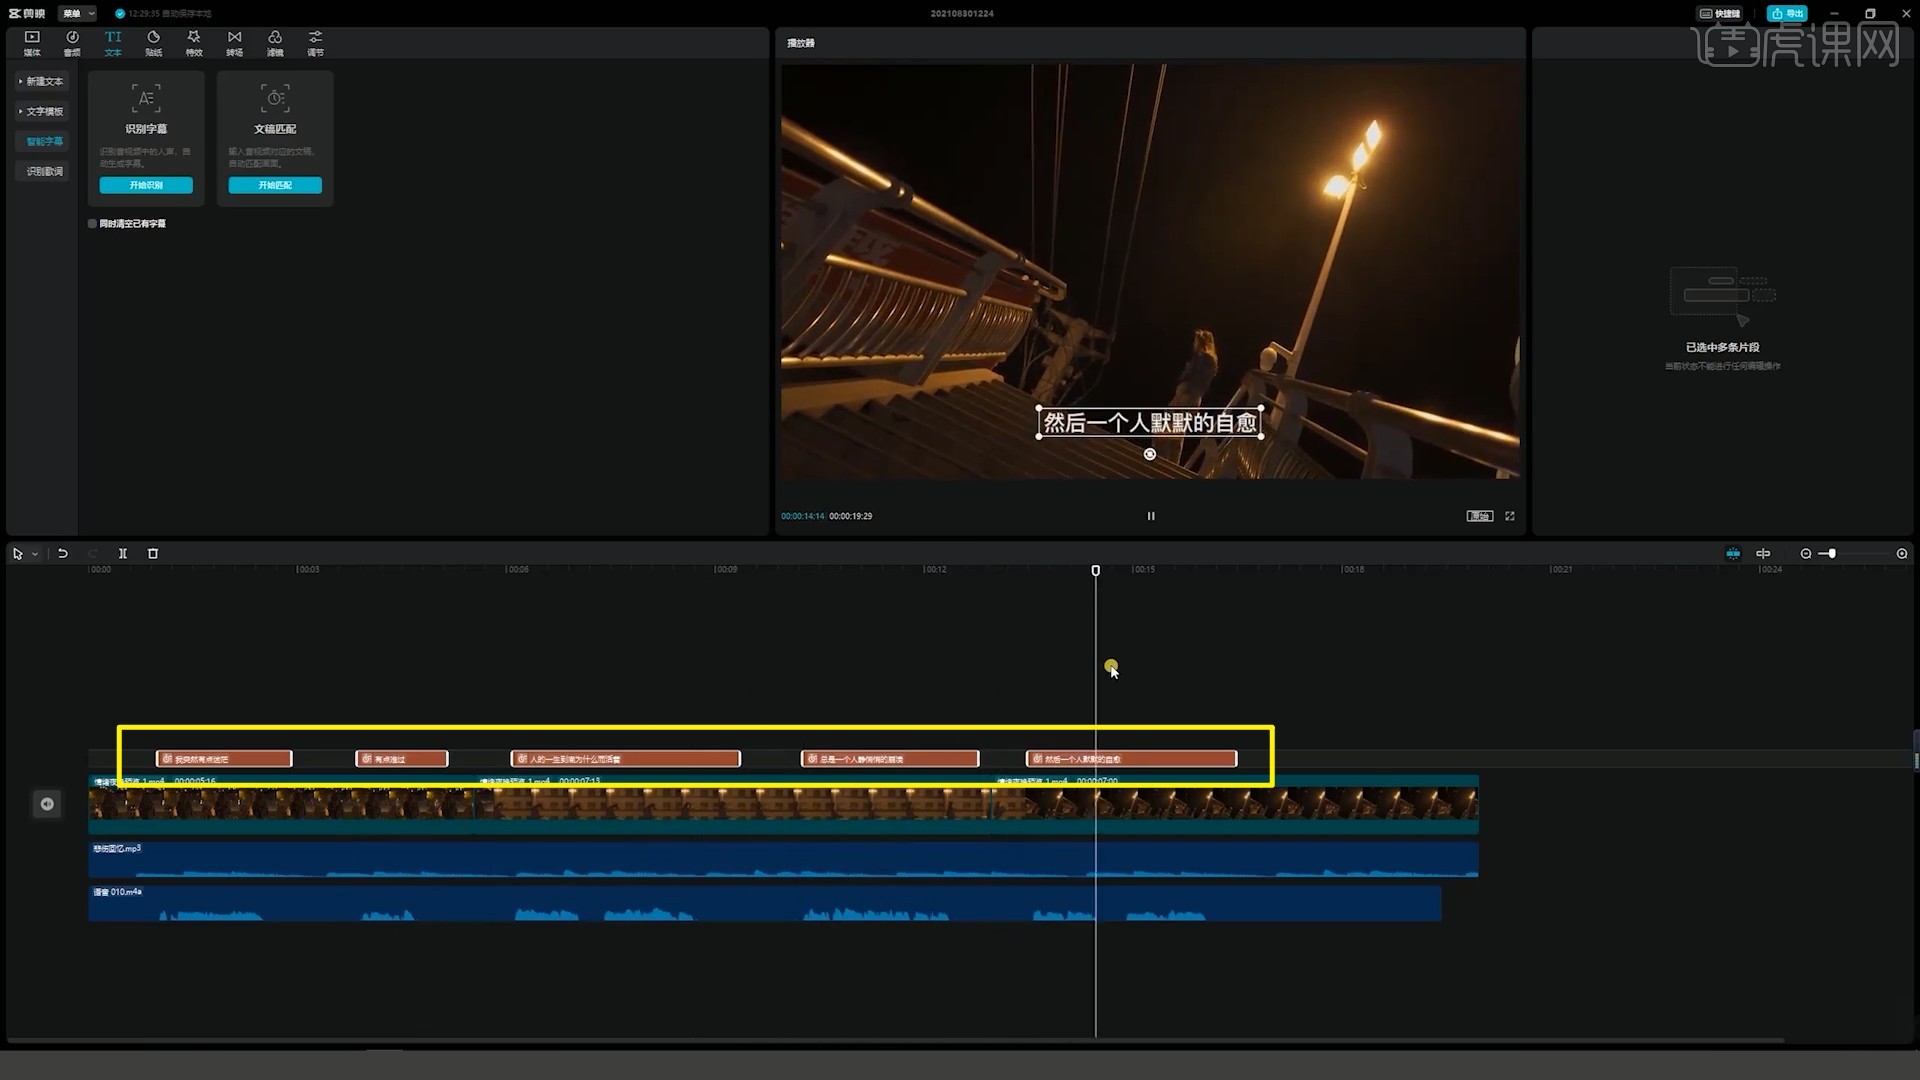
Task: Split clip at playhead
Action: tap(123, 553)
